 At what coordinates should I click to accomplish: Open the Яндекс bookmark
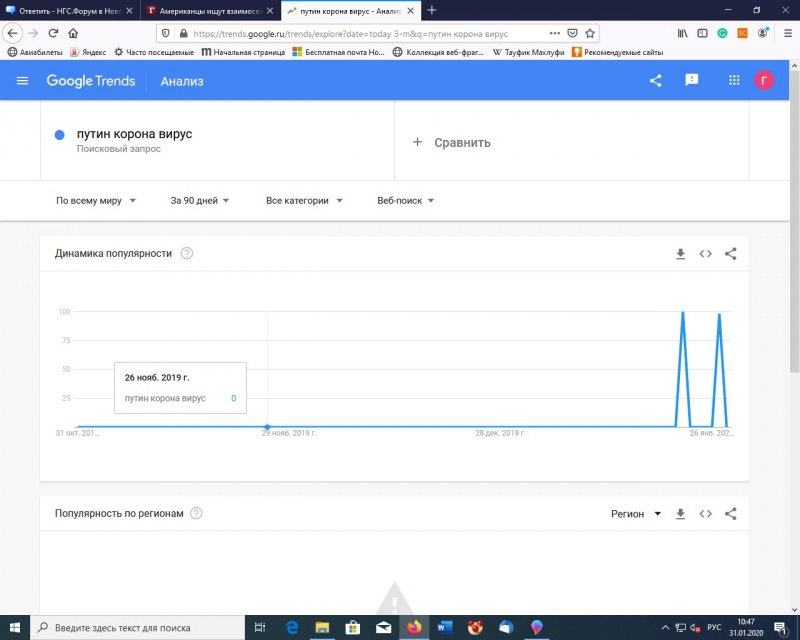[x=88, y=52]
